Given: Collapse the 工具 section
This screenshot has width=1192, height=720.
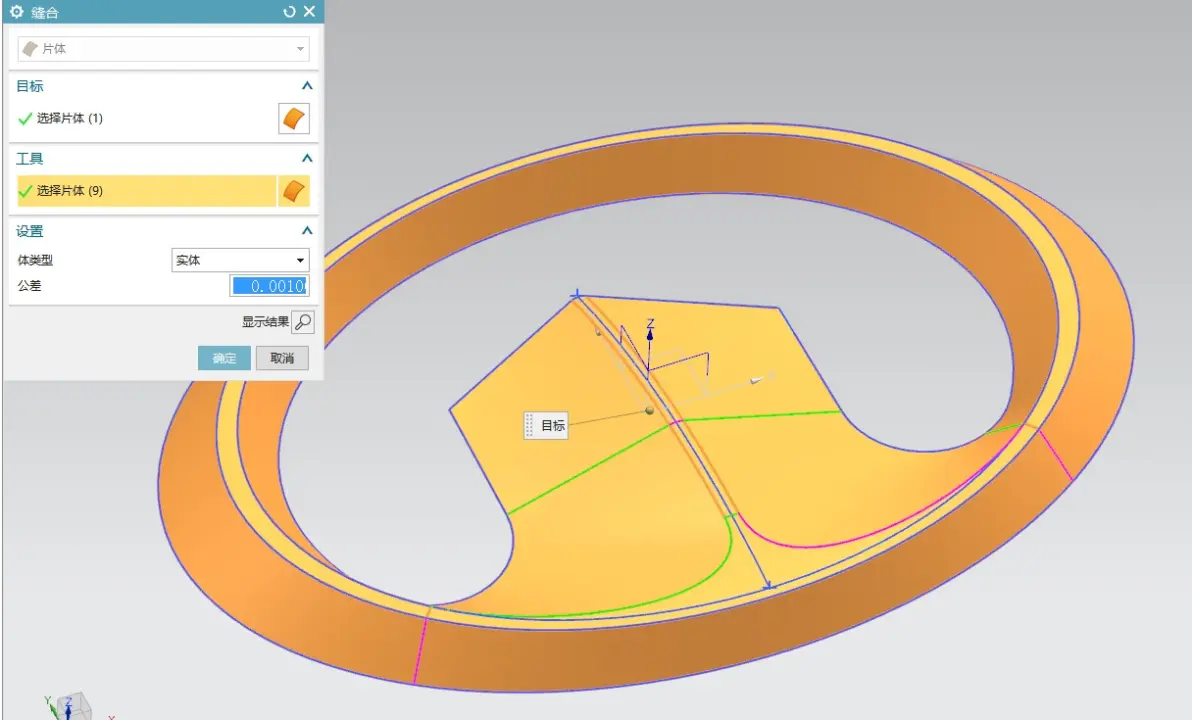Looking at the screenshot, I should (307, 158).
